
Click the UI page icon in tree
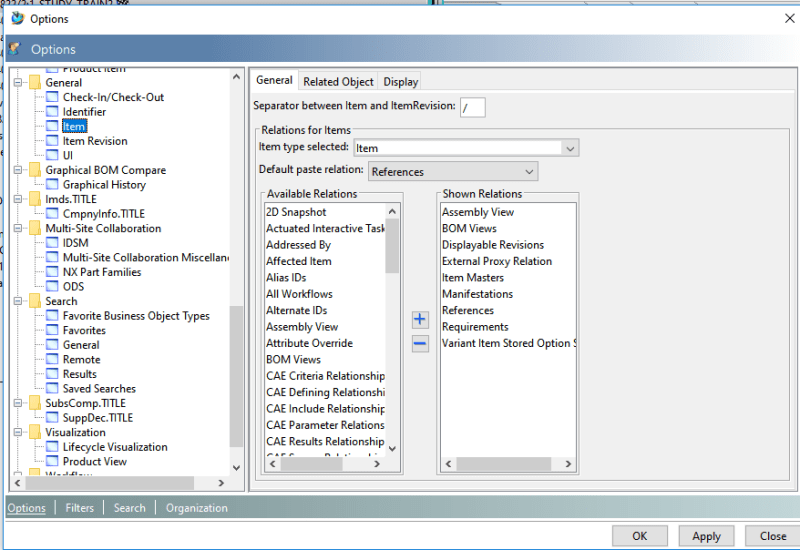52,155
